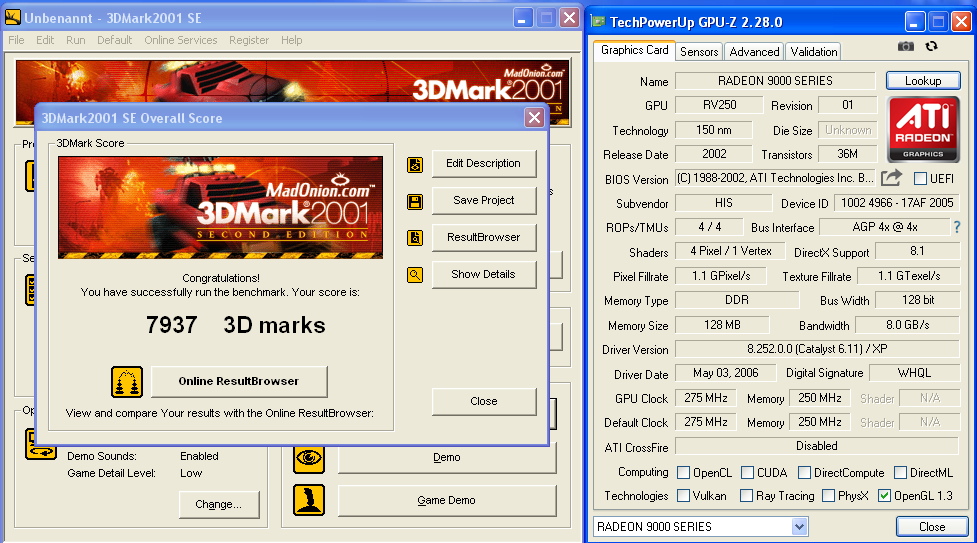The height and width of the screenshot is (543, 977).
Task: Click the ATI CrossFire 'Disabled' value
Action: [817, 446]
